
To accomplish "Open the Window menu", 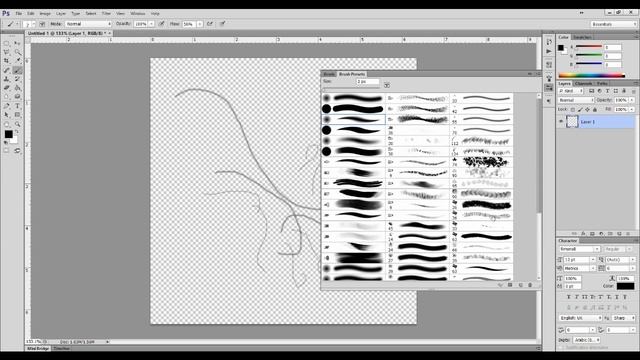I will 138,13.
